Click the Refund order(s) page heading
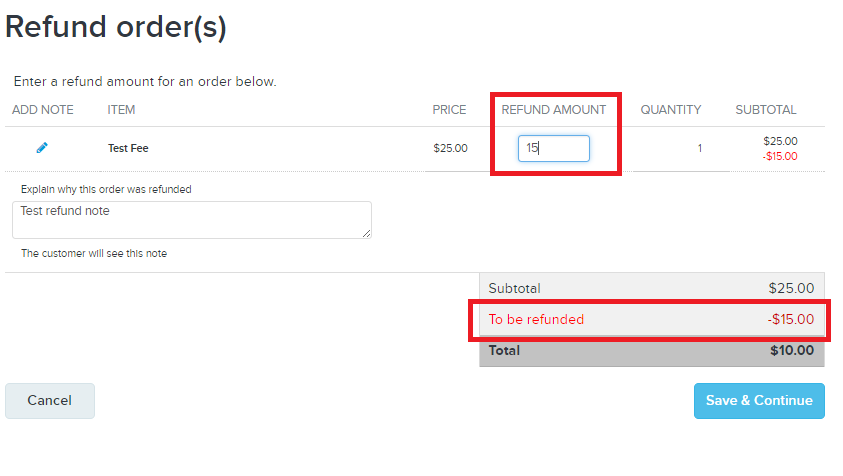Screen dimensions: 843x476 (116, 27)
